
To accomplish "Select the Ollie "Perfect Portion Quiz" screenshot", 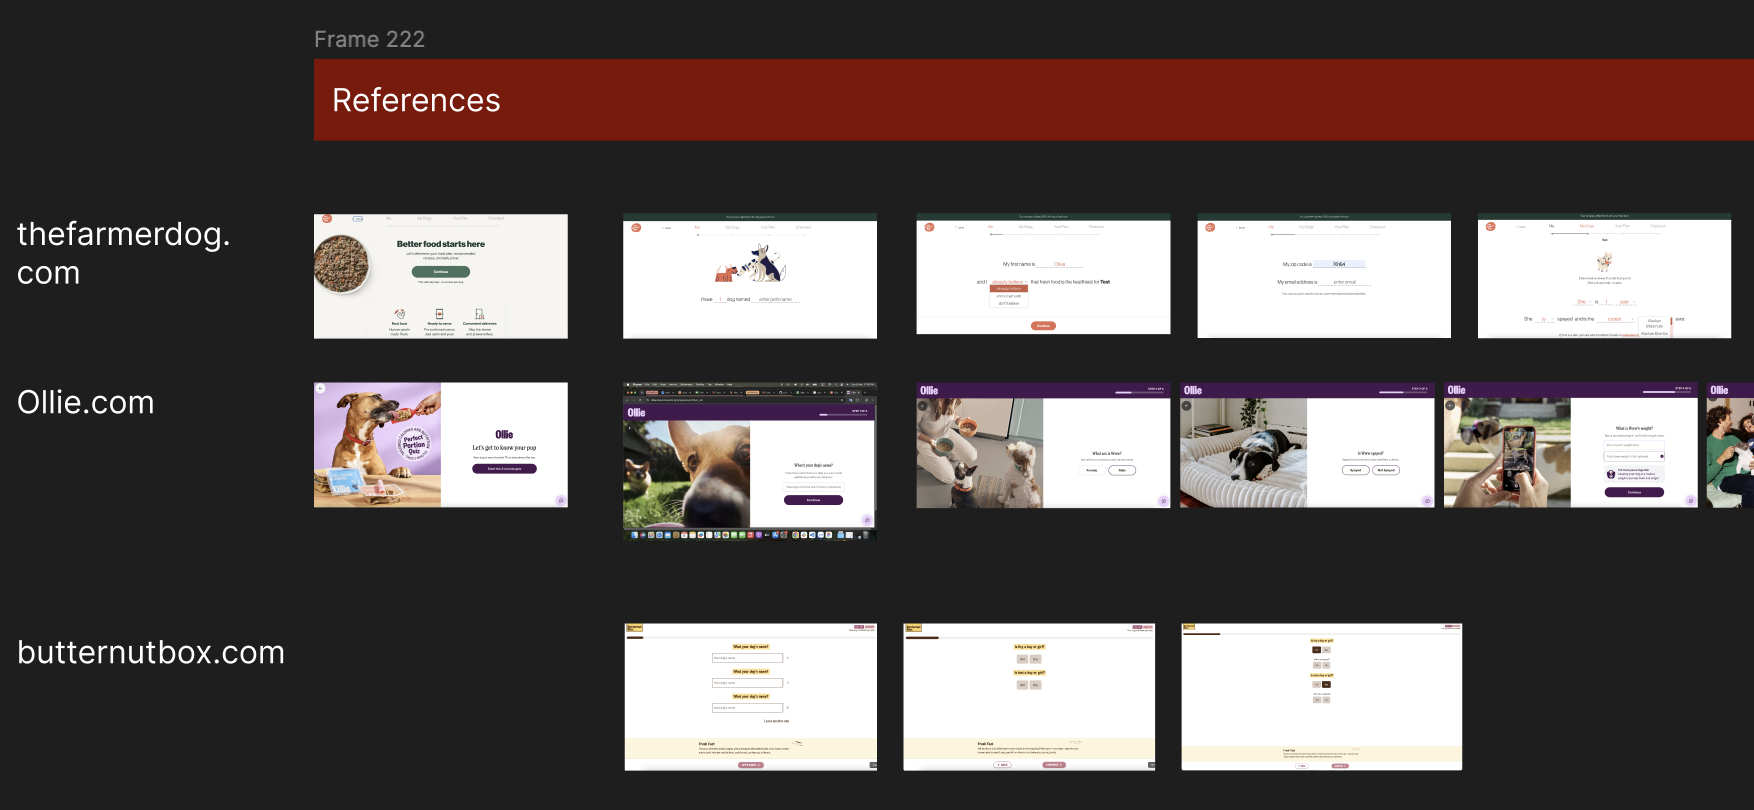I will [441, 445].
